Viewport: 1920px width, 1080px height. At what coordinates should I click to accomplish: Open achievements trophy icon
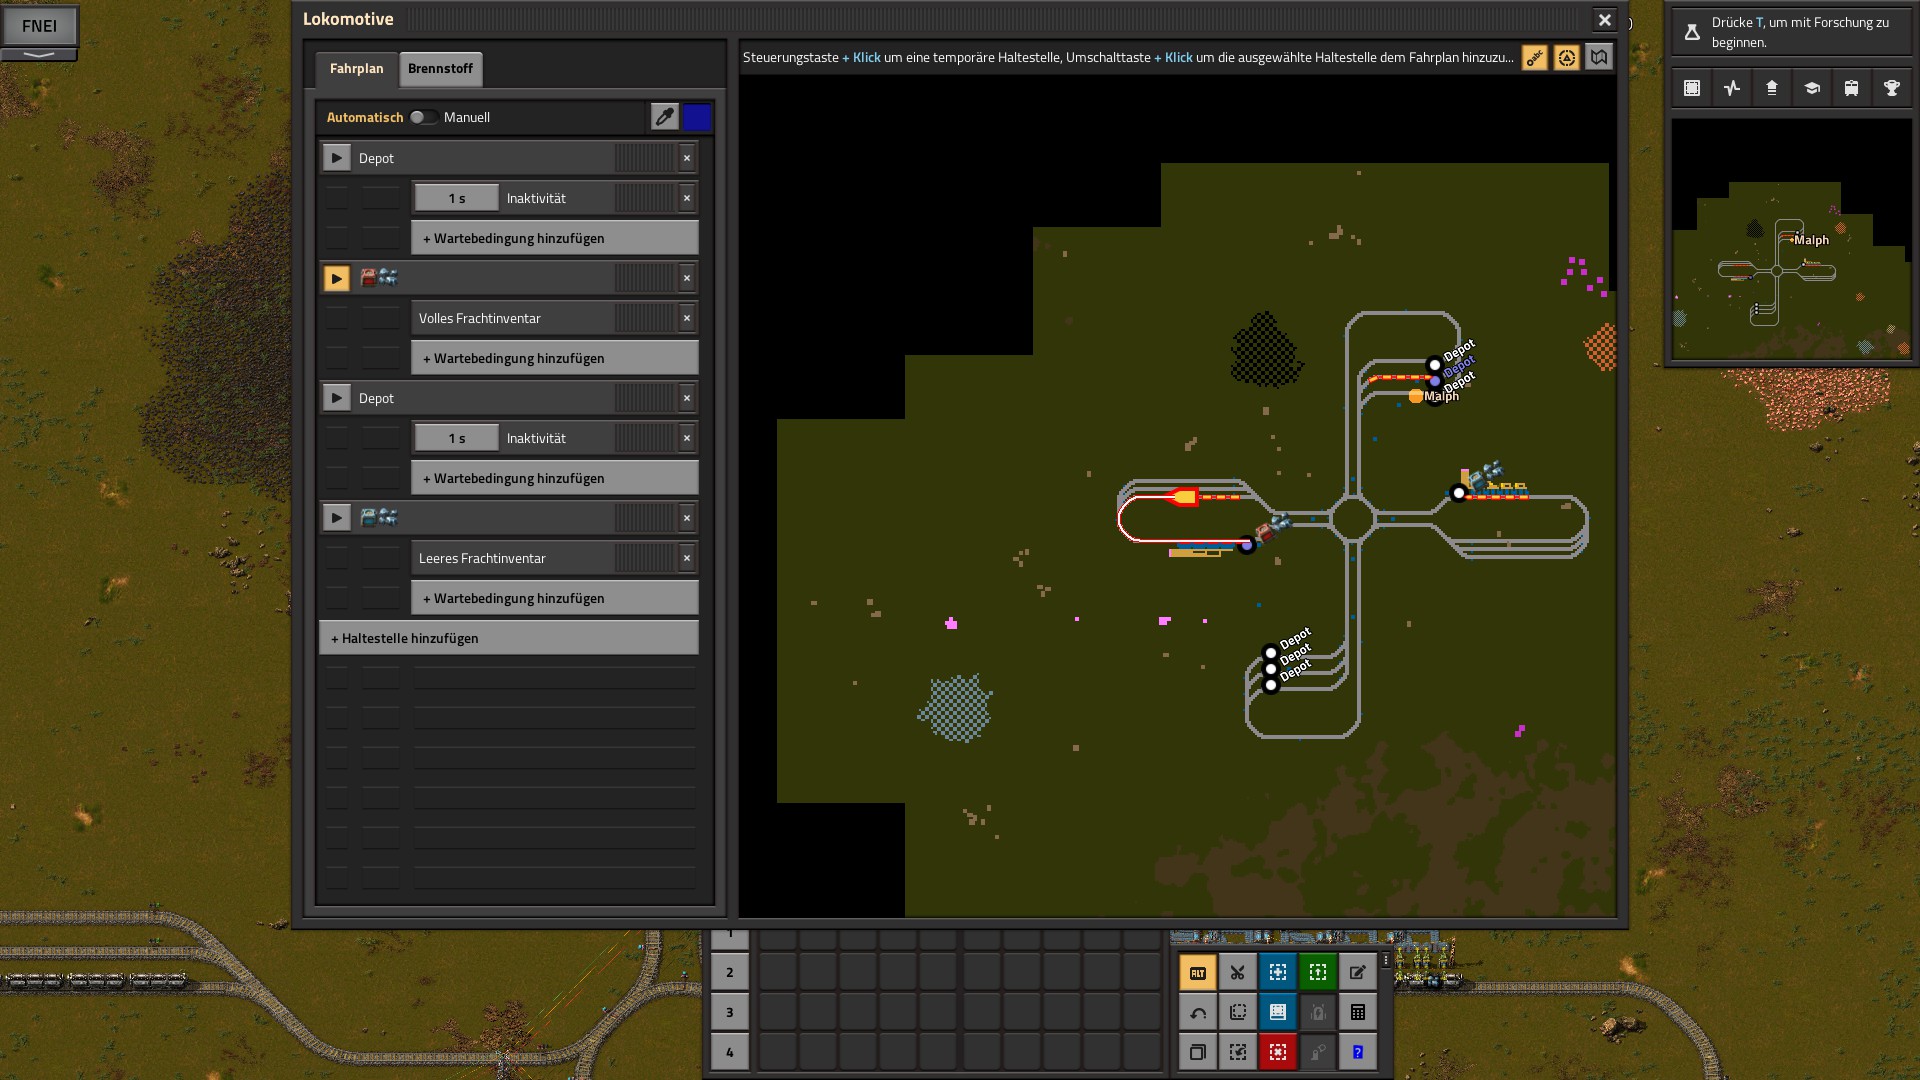coord(1891,88)
